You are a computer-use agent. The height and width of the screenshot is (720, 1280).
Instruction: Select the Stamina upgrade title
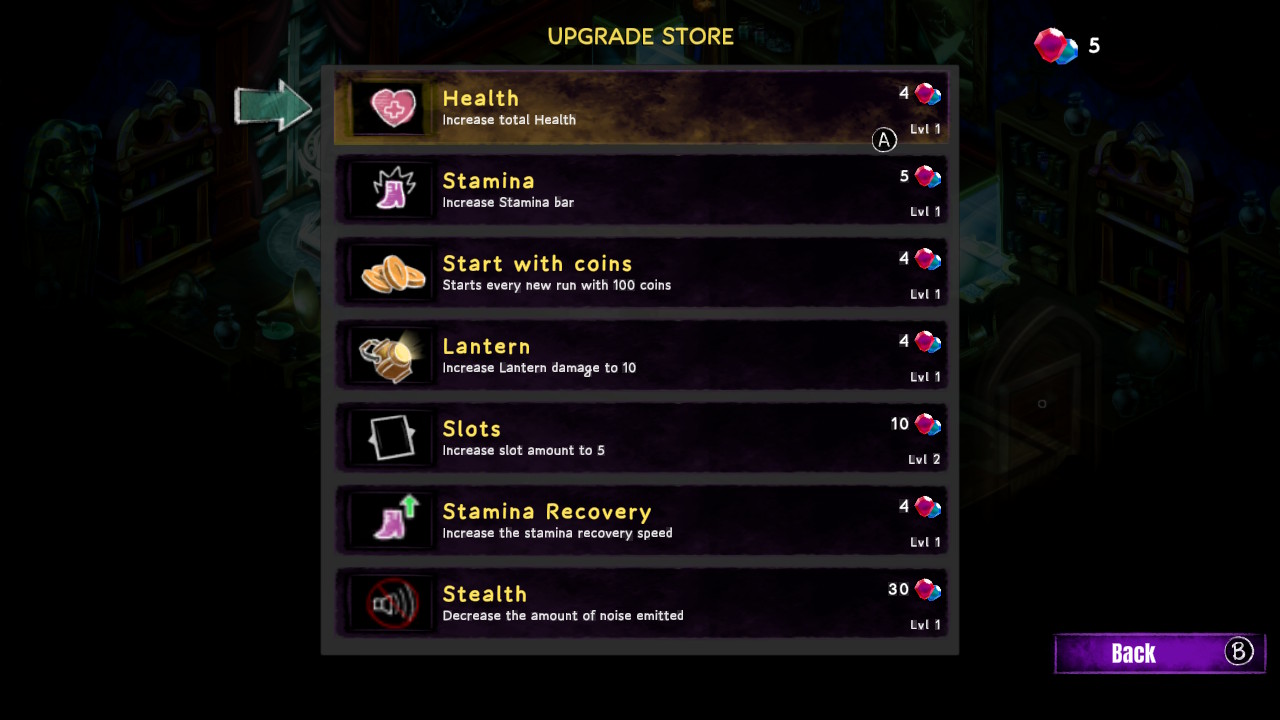488,181
